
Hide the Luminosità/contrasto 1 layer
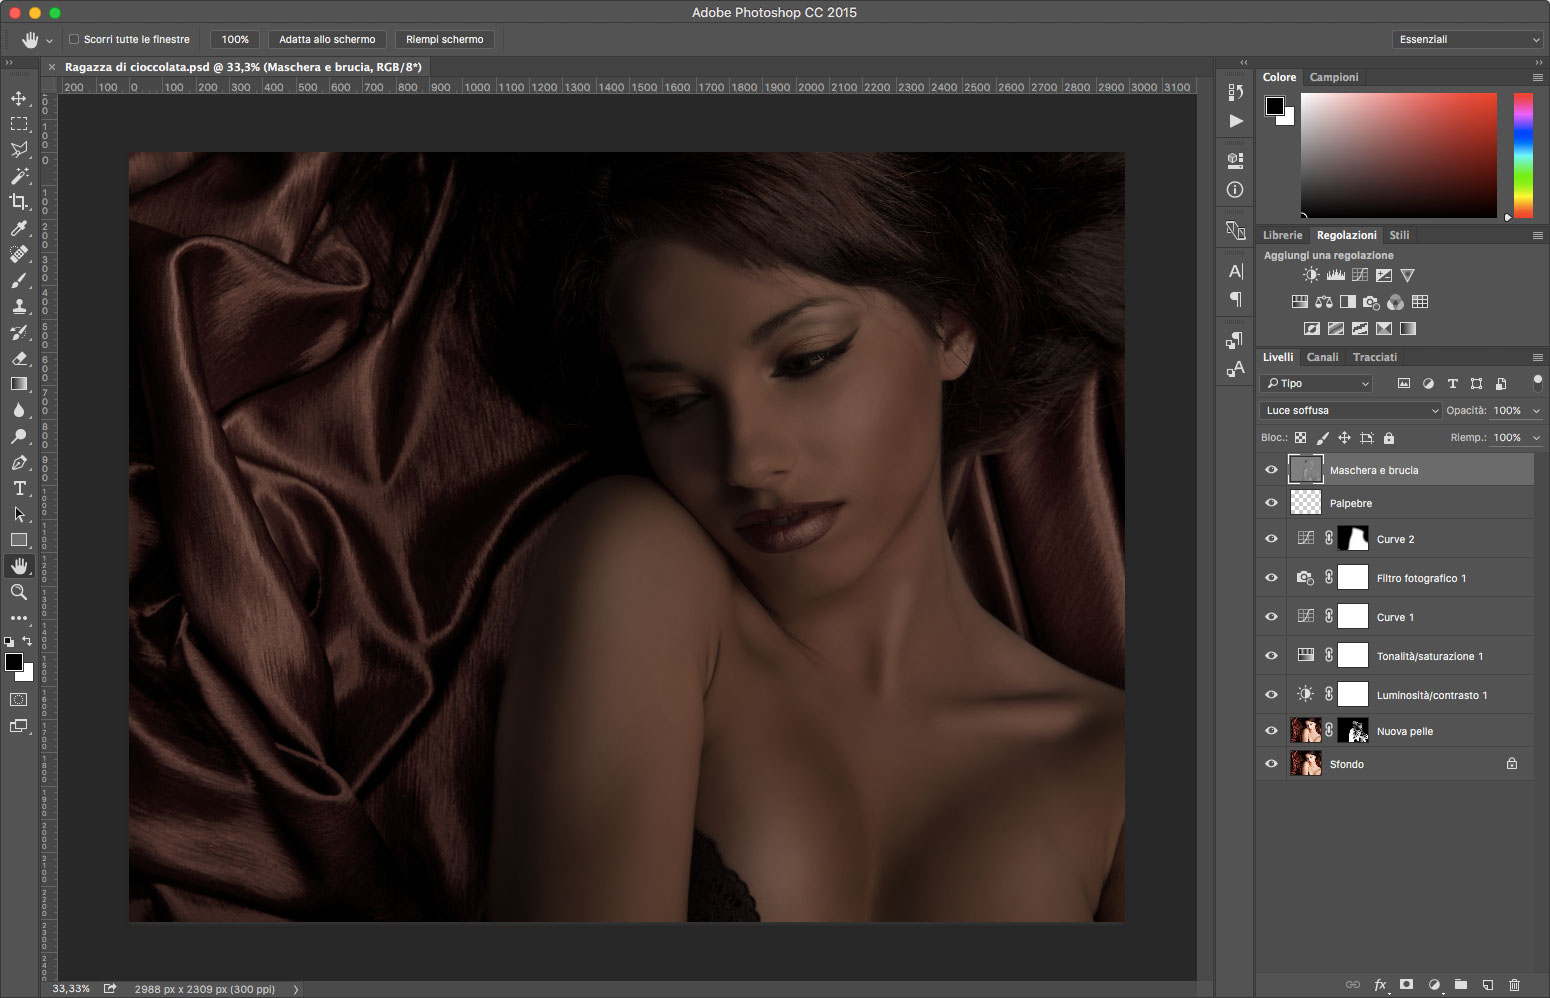point(1271,695)
